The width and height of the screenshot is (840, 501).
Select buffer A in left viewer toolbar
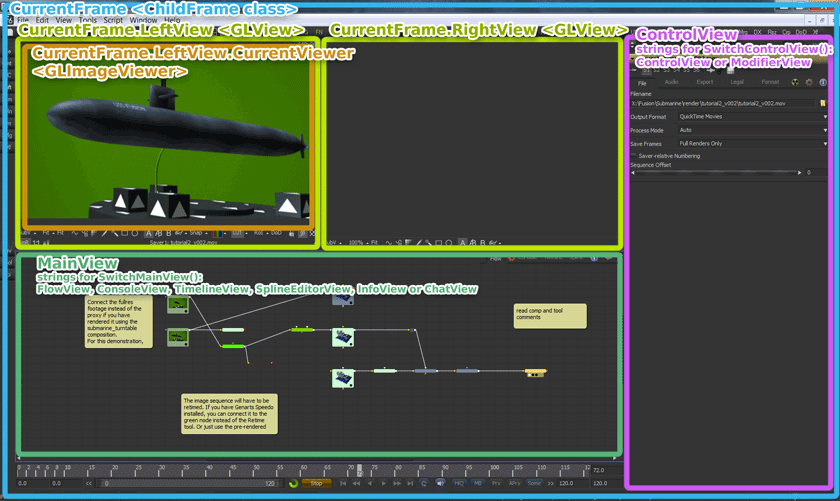pyautogui.click(x=148, y=234)
